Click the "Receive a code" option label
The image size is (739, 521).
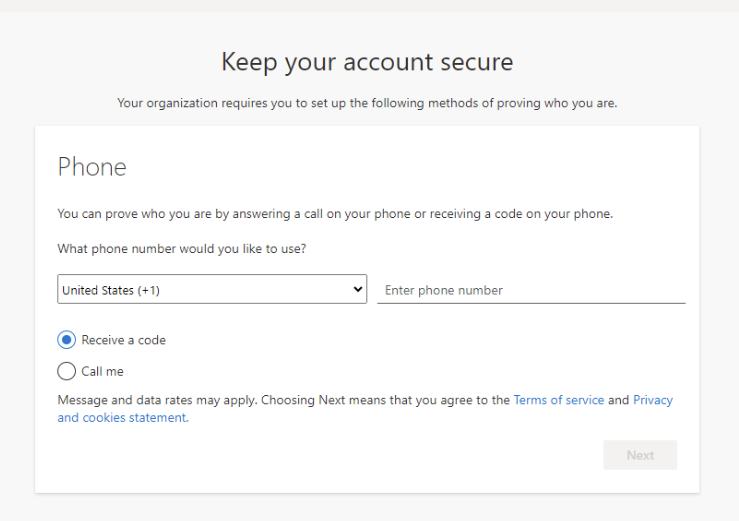point(123,340)
